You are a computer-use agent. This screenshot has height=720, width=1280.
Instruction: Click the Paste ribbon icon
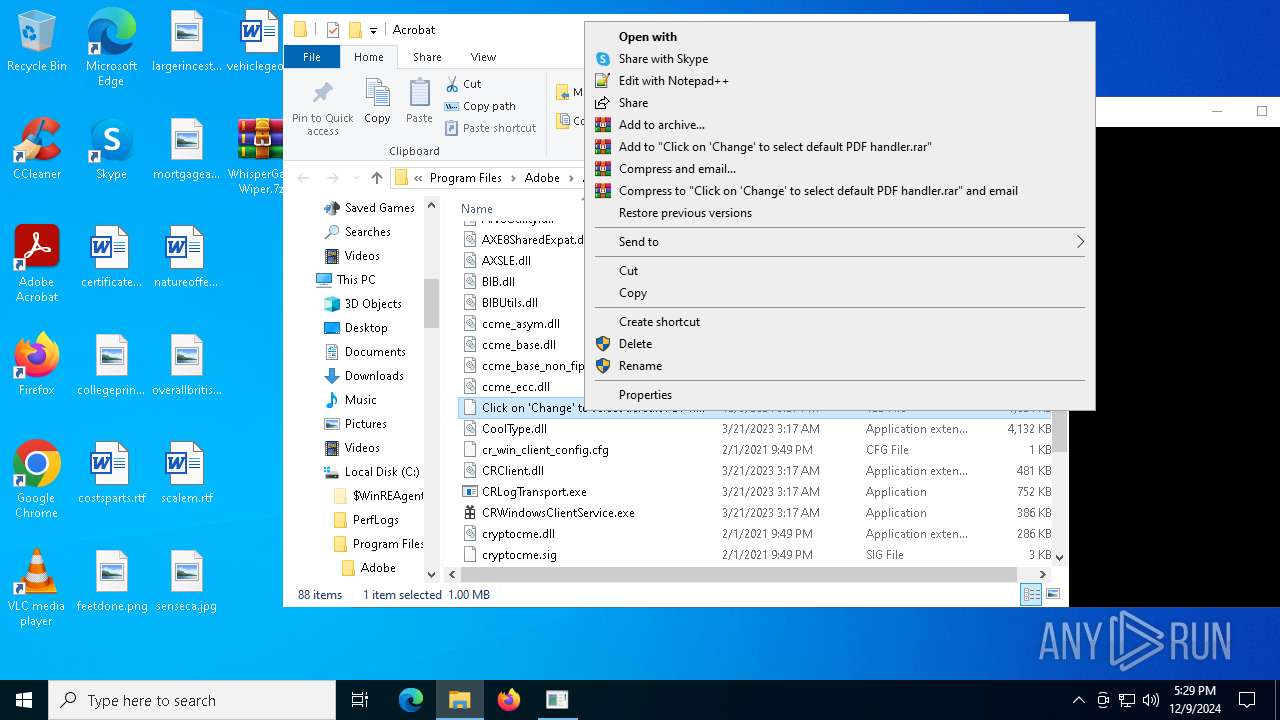419,101
